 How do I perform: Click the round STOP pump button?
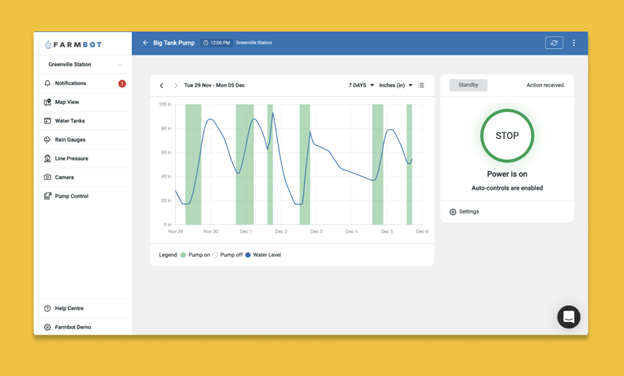coord(507,136)
